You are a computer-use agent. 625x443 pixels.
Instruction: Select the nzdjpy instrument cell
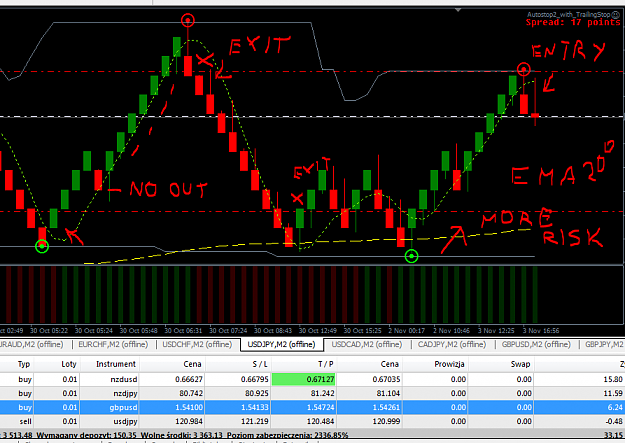click(x=124, y=393)
